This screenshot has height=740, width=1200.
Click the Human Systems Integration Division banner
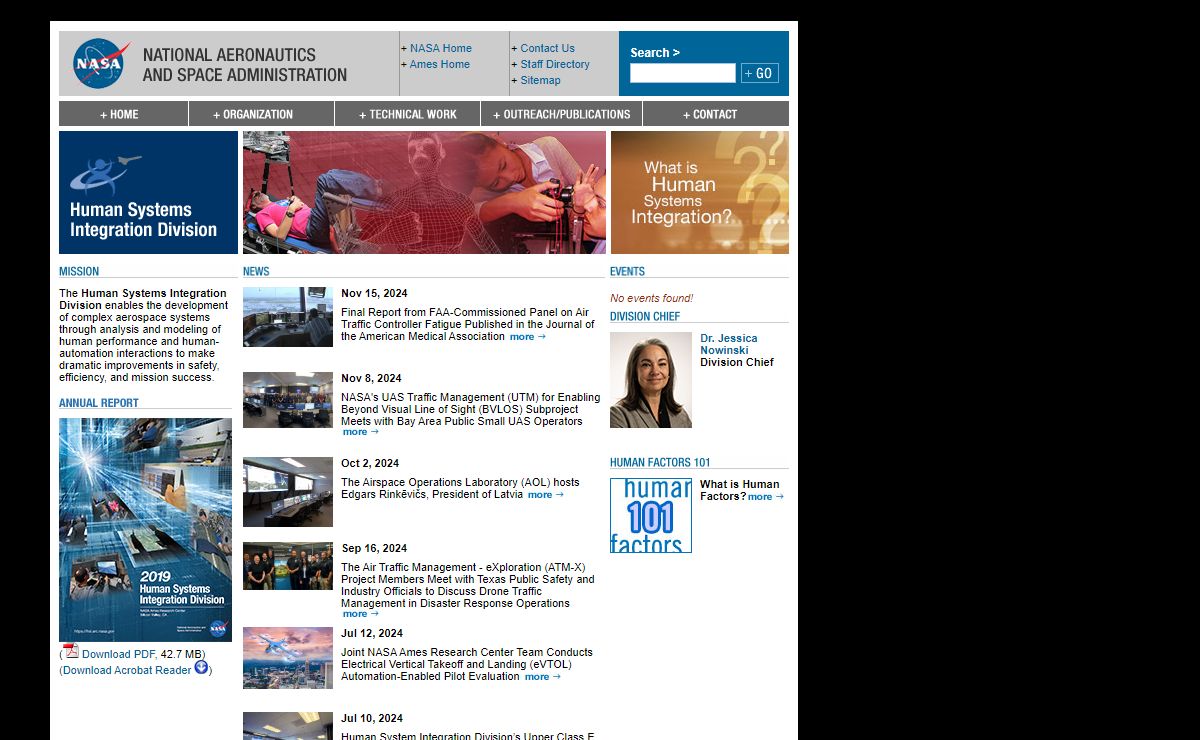[148, 192]
